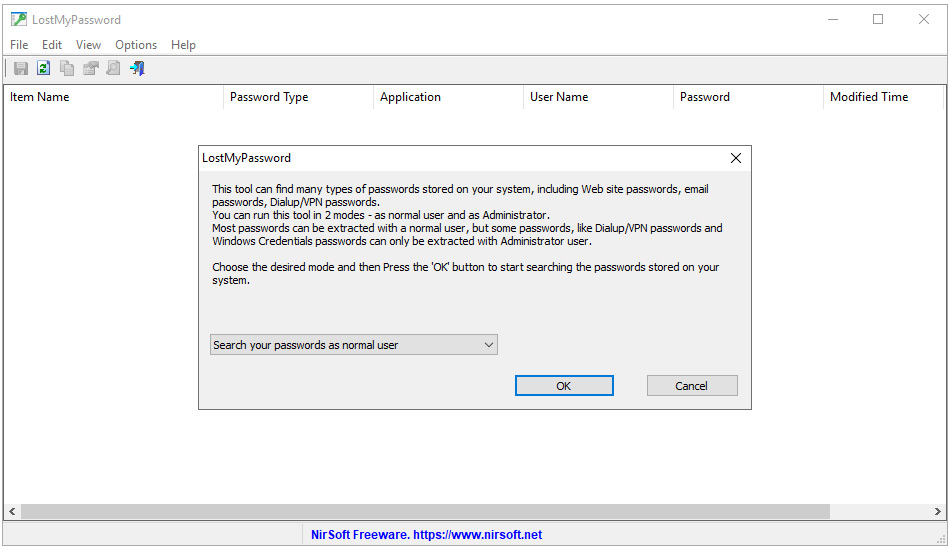The height and width of the screenshot is (555, 949).
Task: Sort by the User Name column
Action: click(599, 97)
